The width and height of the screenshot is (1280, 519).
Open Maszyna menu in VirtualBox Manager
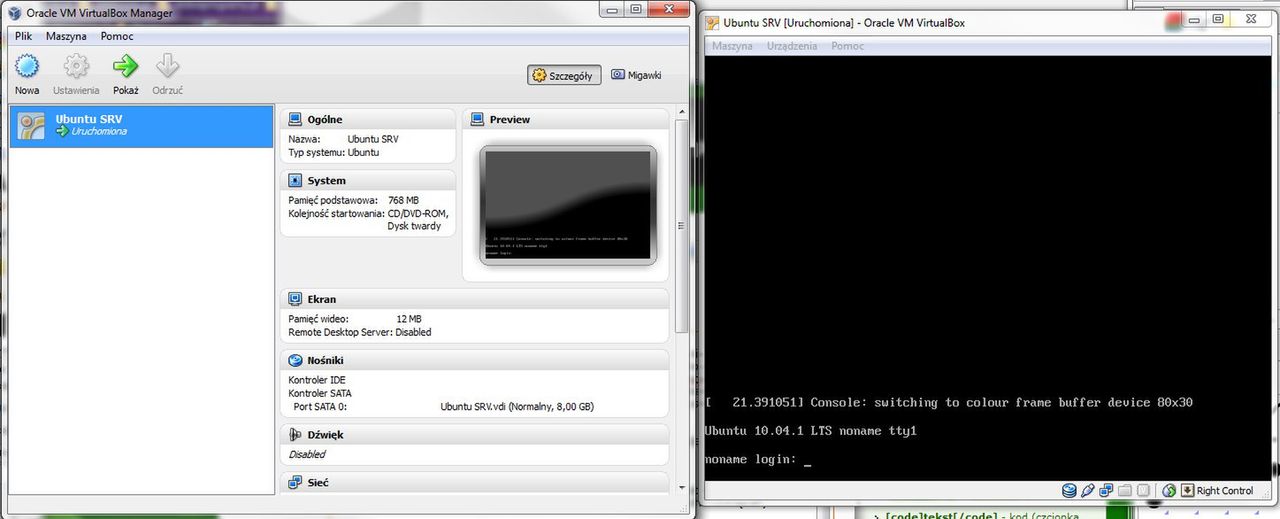(66, 36)
